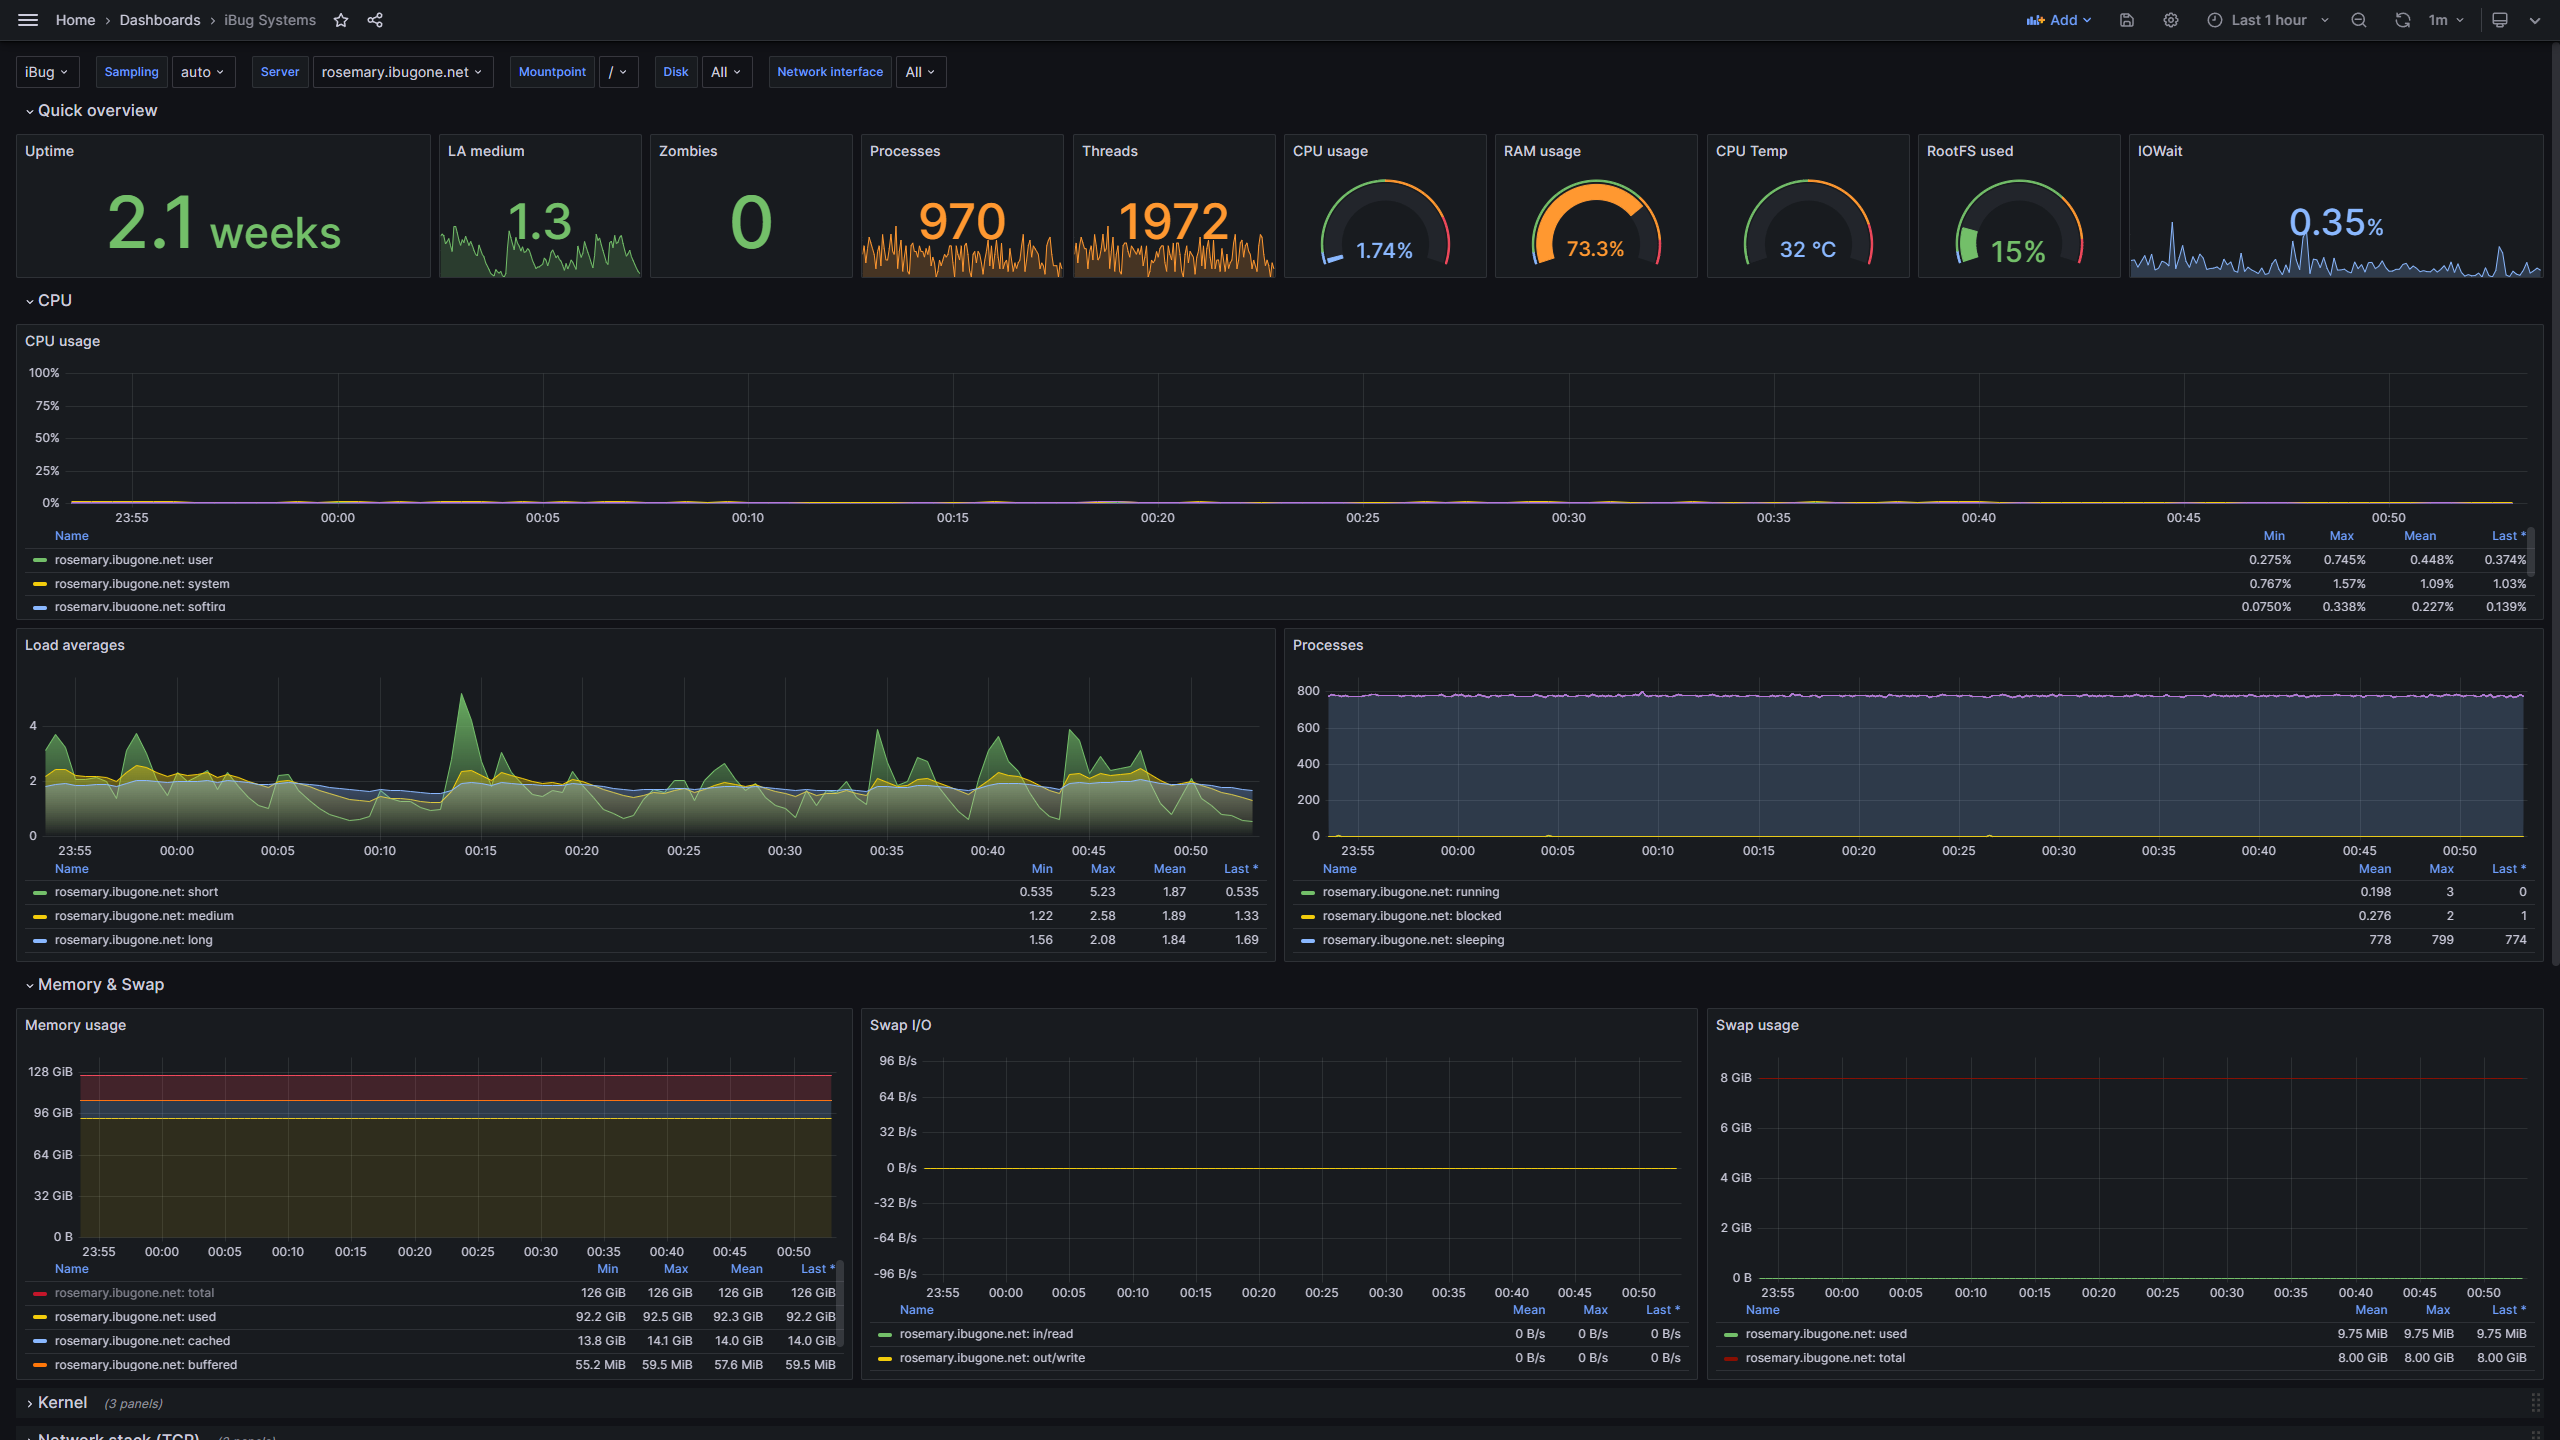The height and width of the screenshot is (1440, 2560).
Task: Toggle the 'user' CPU series in legend
Action: coord(133,560)
